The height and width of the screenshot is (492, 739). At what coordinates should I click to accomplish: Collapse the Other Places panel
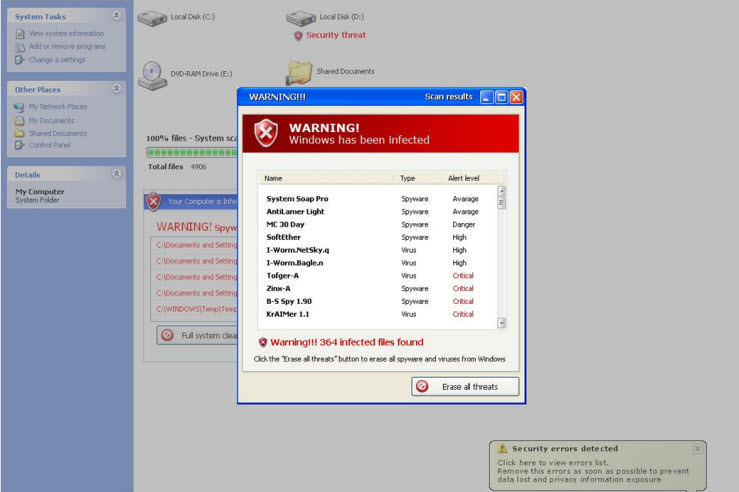click(116, 89)
